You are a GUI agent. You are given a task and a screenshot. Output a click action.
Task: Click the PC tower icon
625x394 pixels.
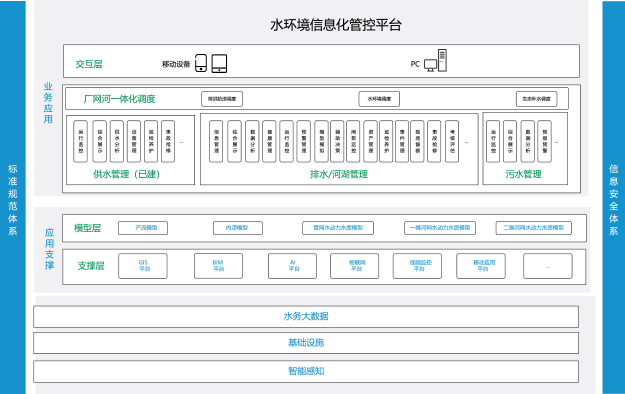coord(442,60)
